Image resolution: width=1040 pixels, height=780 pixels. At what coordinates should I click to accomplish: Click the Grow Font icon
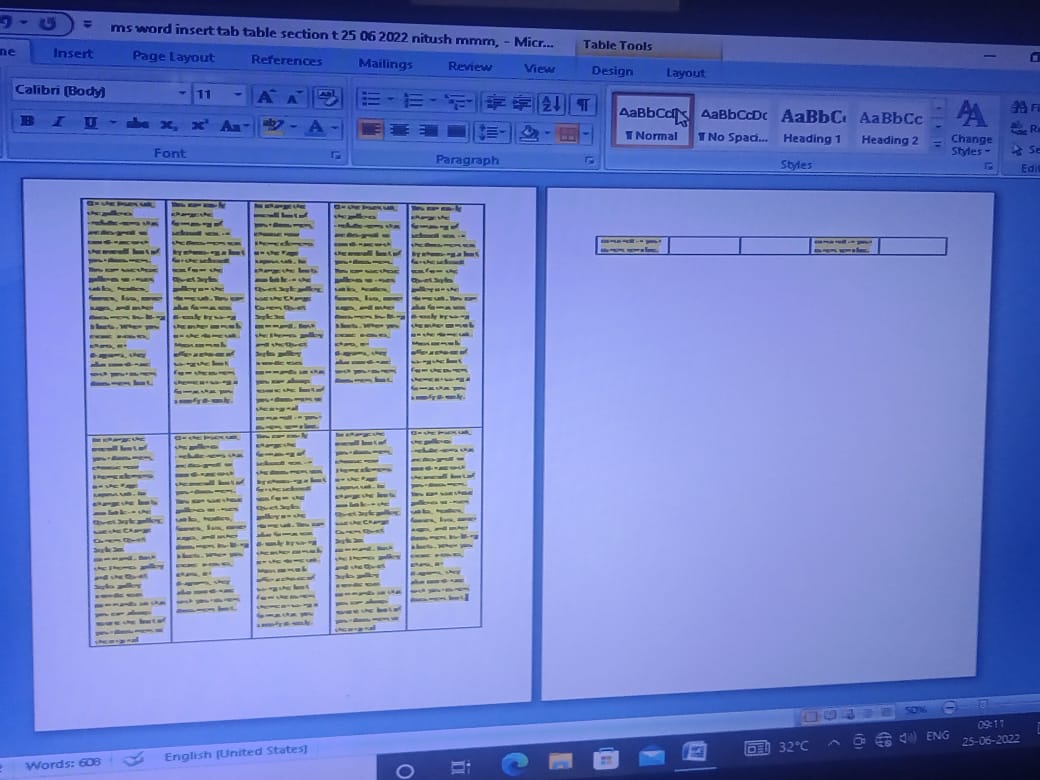pos(265,96)
